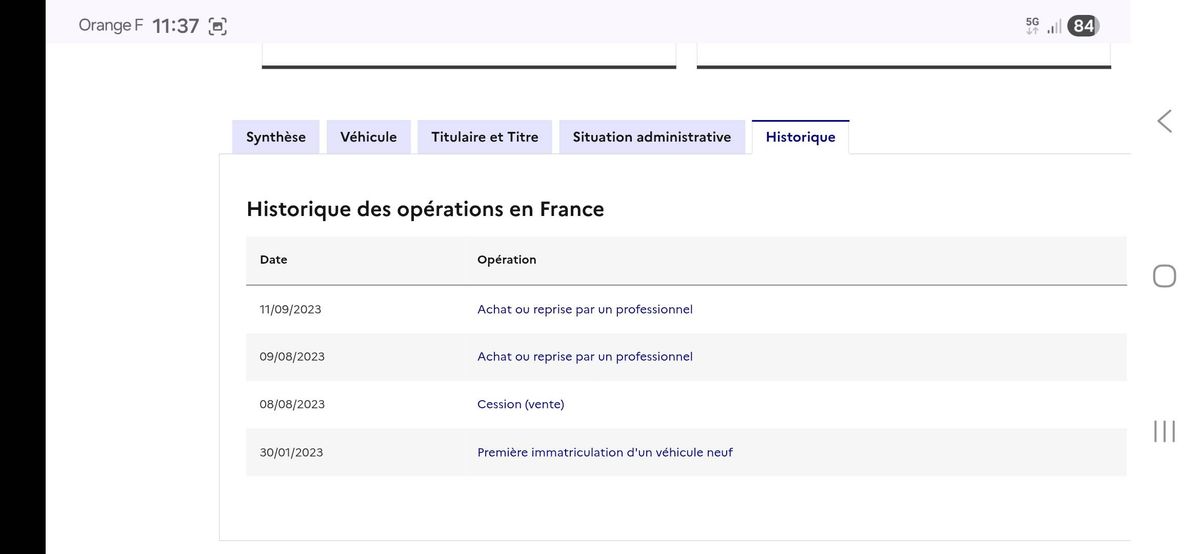Open recent apps with three-bar icon
The image size is (1200, 554).
click(1164, 431)
